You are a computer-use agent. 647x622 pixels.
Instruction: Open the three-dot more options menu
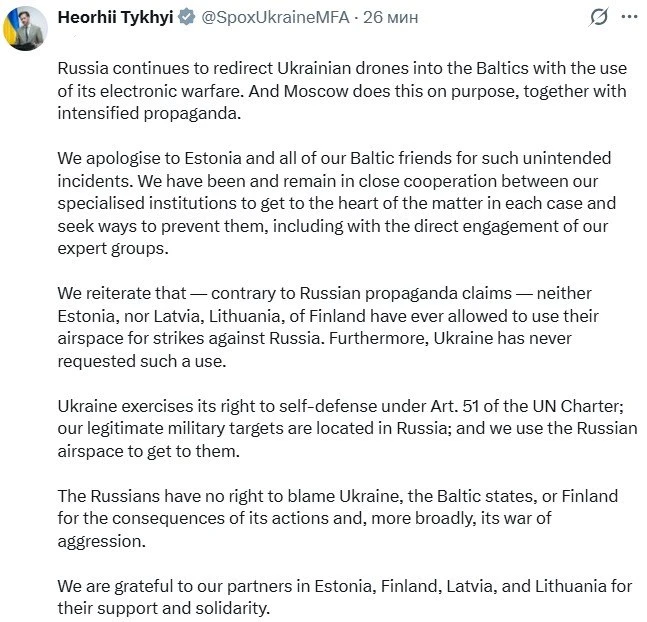pos(630,17)
